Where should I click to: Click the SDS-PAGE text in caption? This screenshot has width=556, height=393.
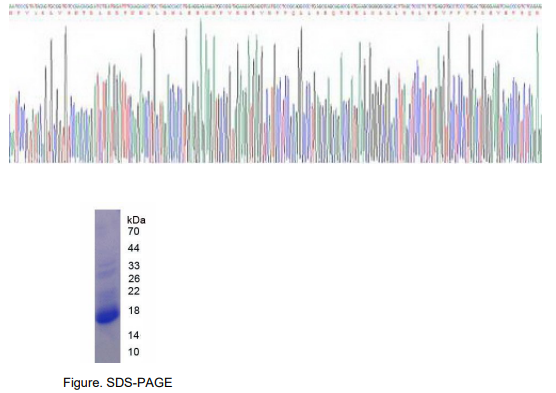[x=139, y=382]
